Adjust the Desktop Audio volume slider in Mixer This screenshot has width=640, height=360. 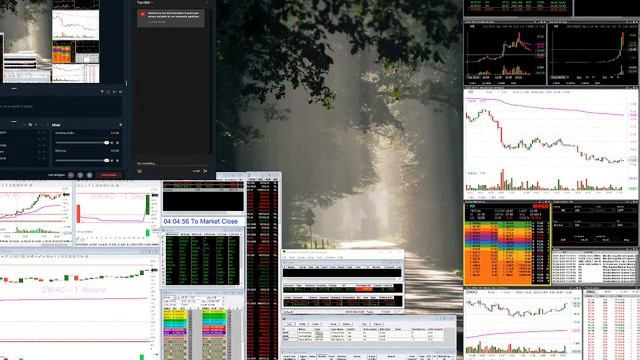[x=82, y=142]
